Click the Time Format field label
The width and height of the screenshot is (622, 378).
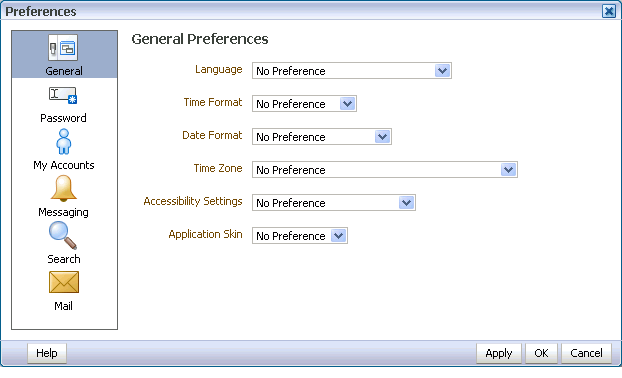[x=213, y=102]
